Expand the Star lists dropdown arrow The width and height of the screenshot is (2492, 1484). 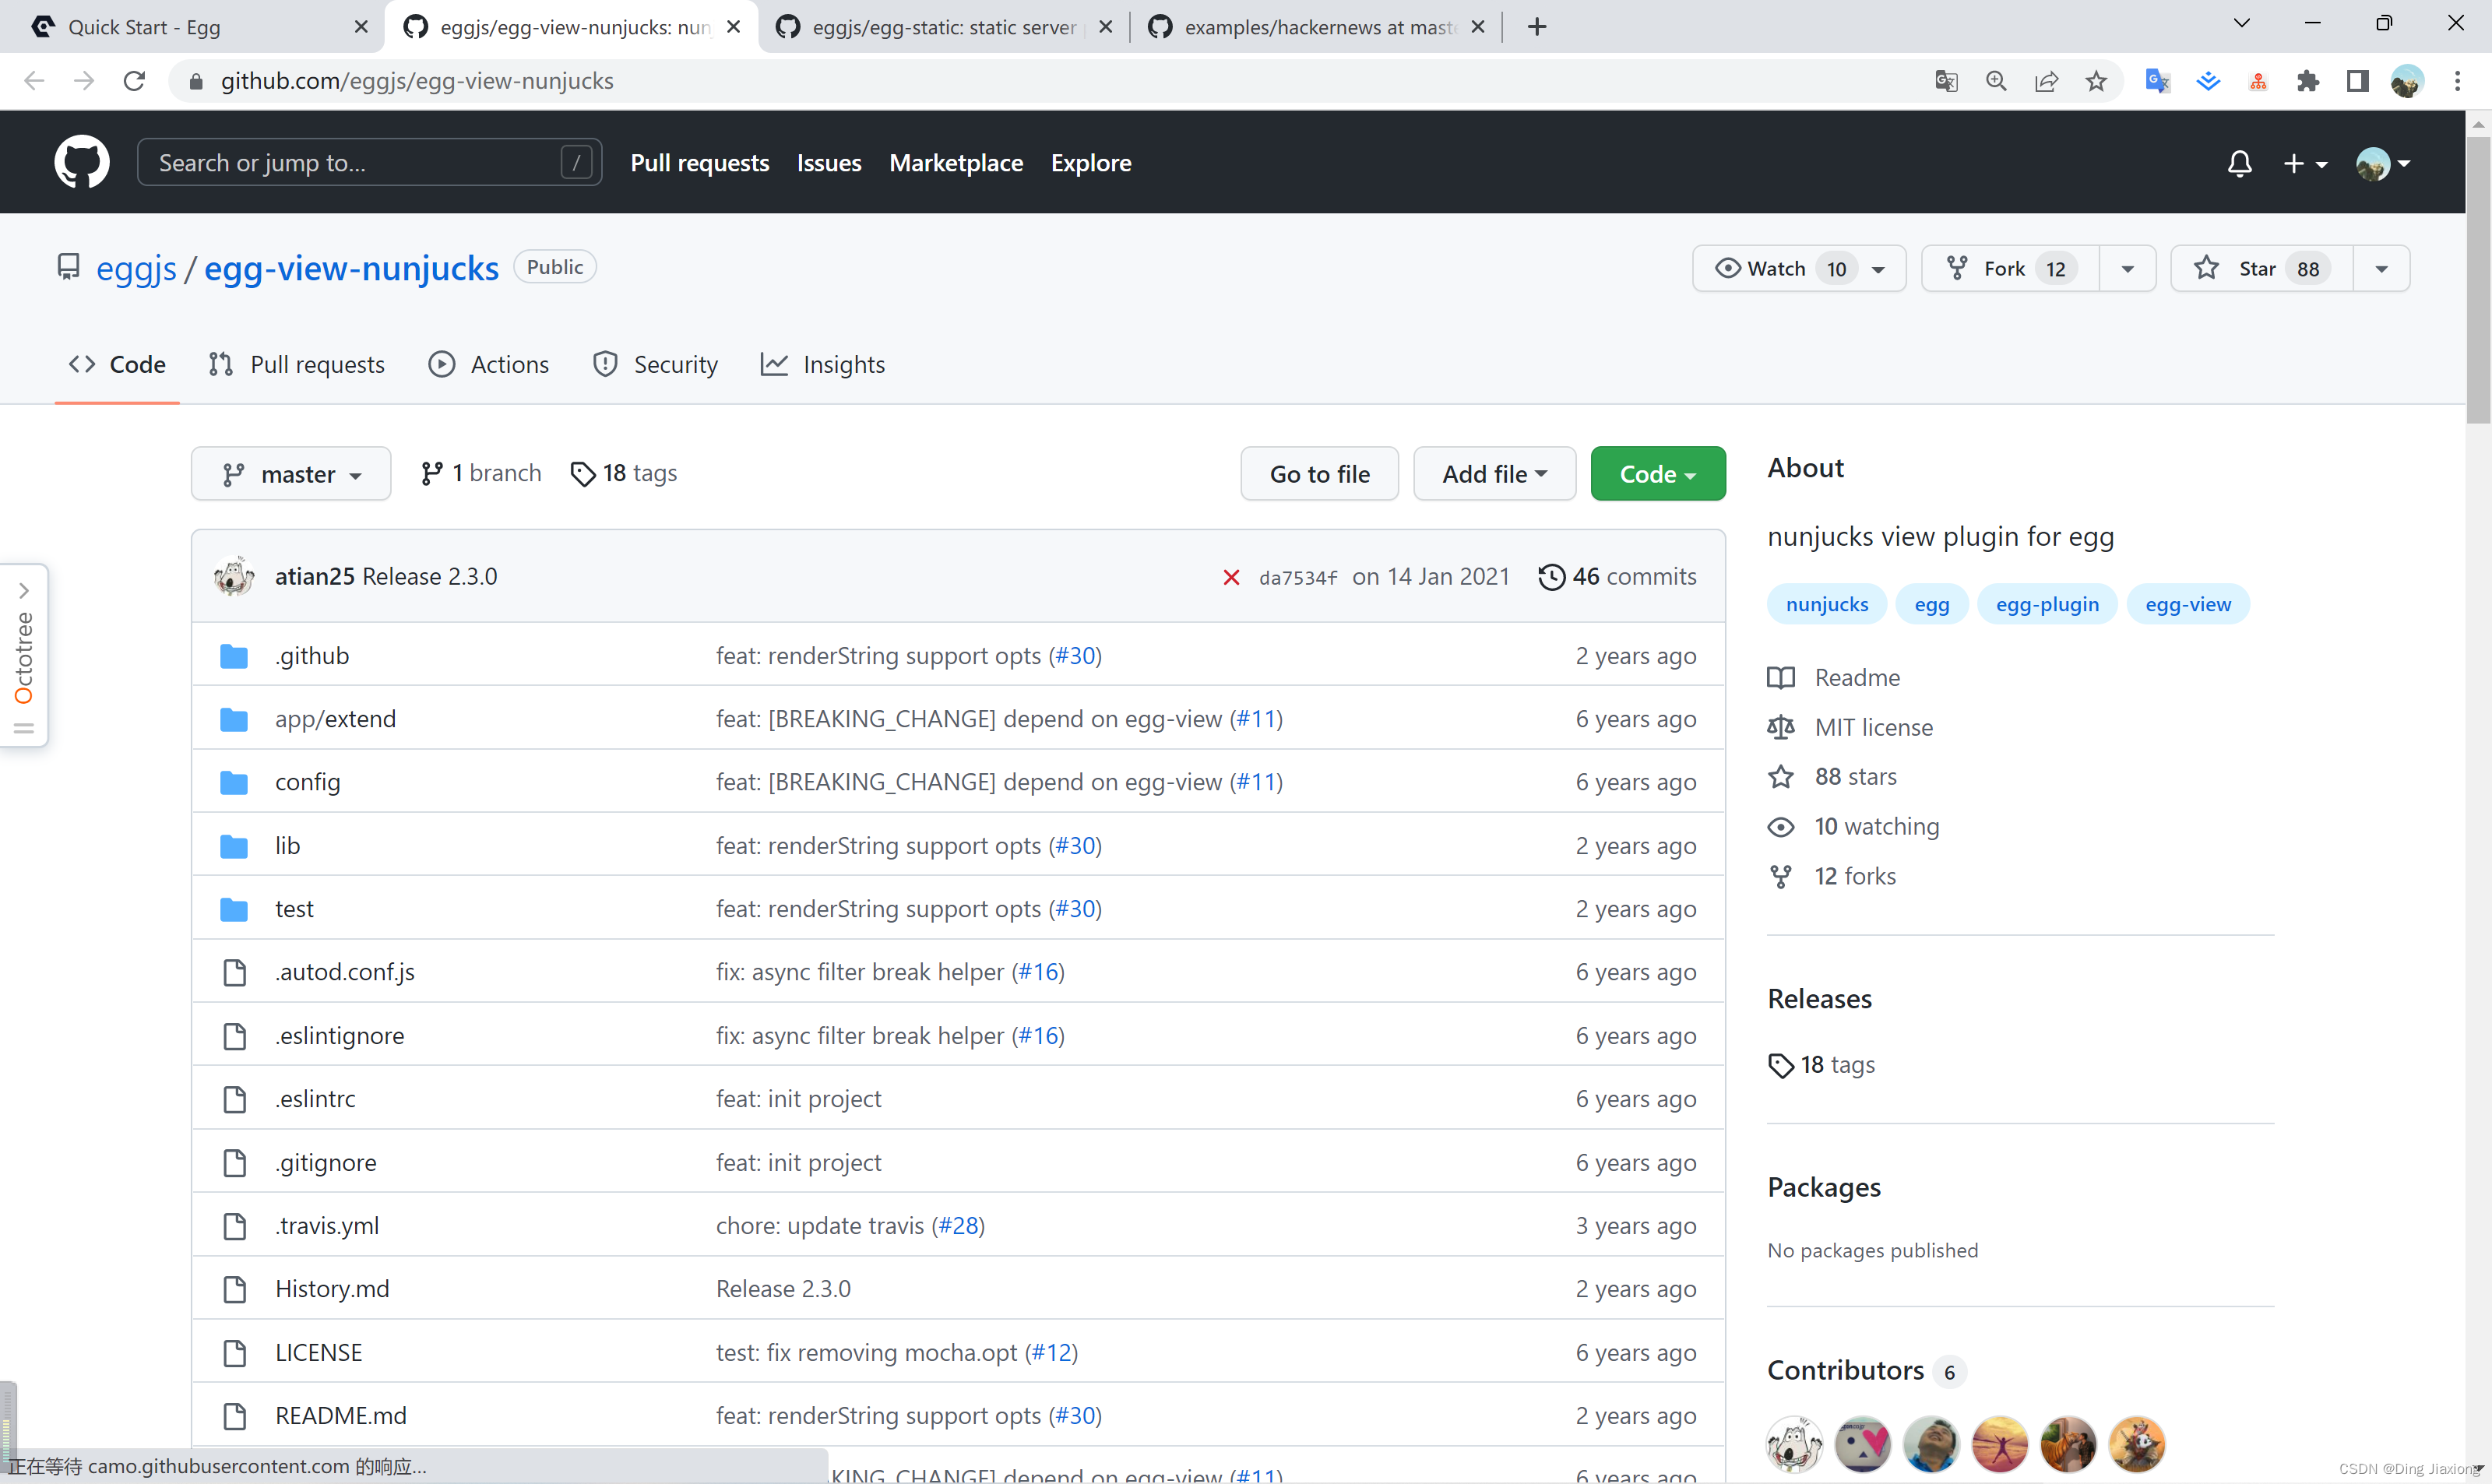(x=2382, y=268)
